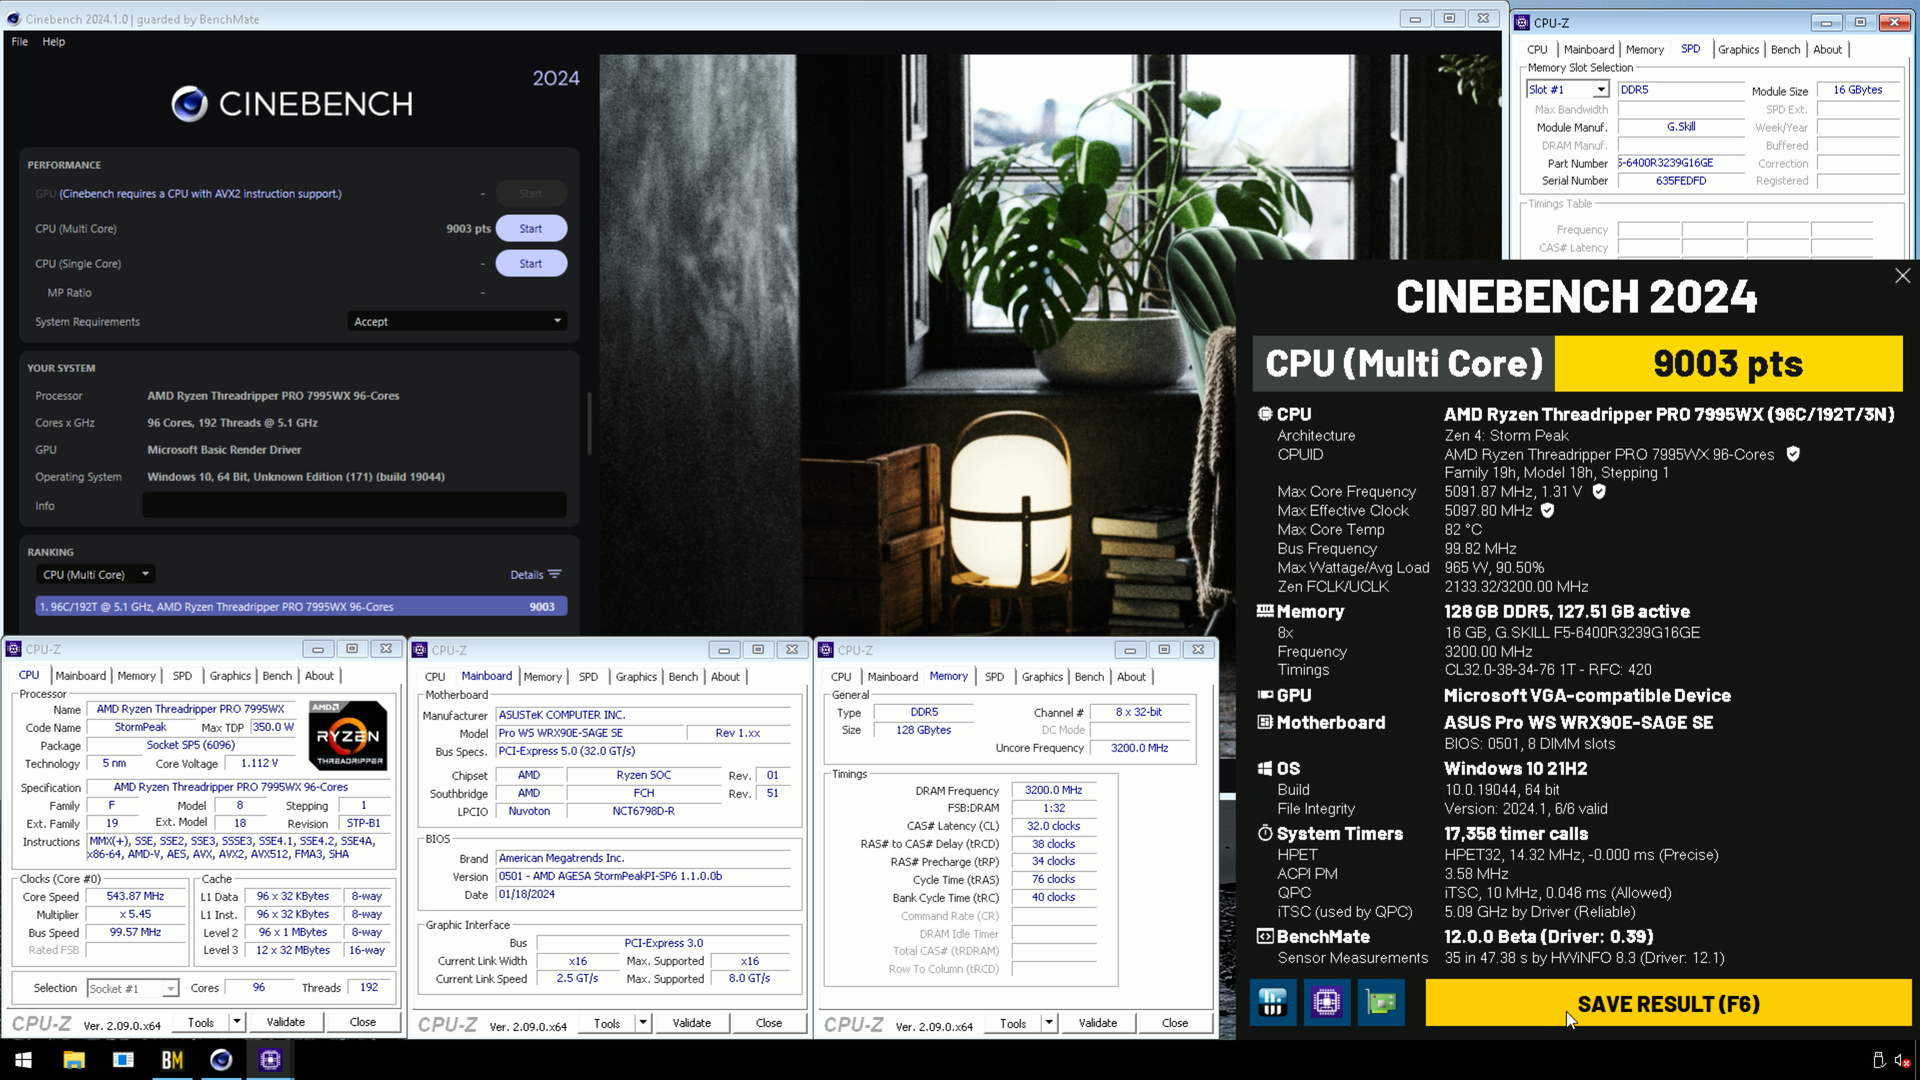Viewport: 1920px width, 1080px height.
Task: Open the Windows Start menu
Action: pyautogui.click(x=23, y=1060)
